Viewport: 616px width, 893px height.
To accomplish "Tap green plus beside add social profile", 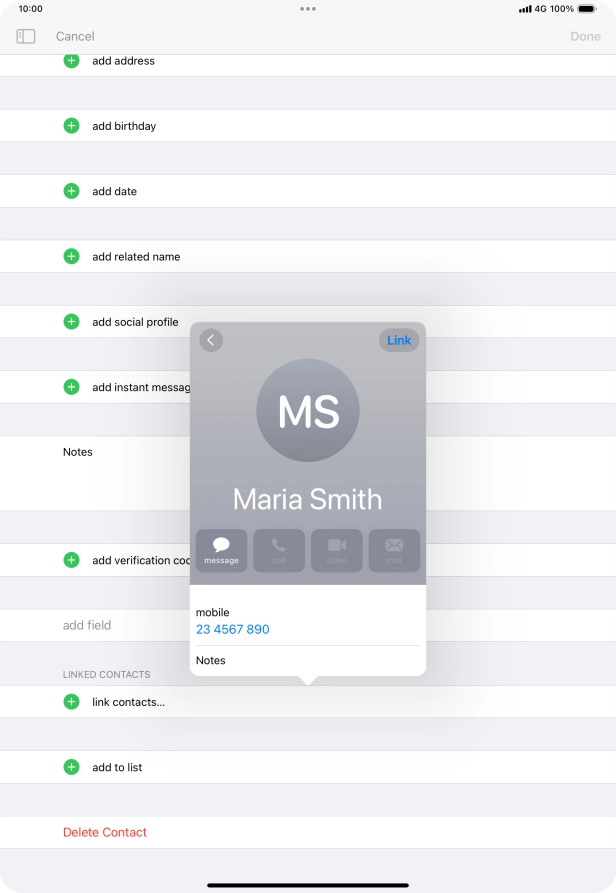I will pos(71,322).
